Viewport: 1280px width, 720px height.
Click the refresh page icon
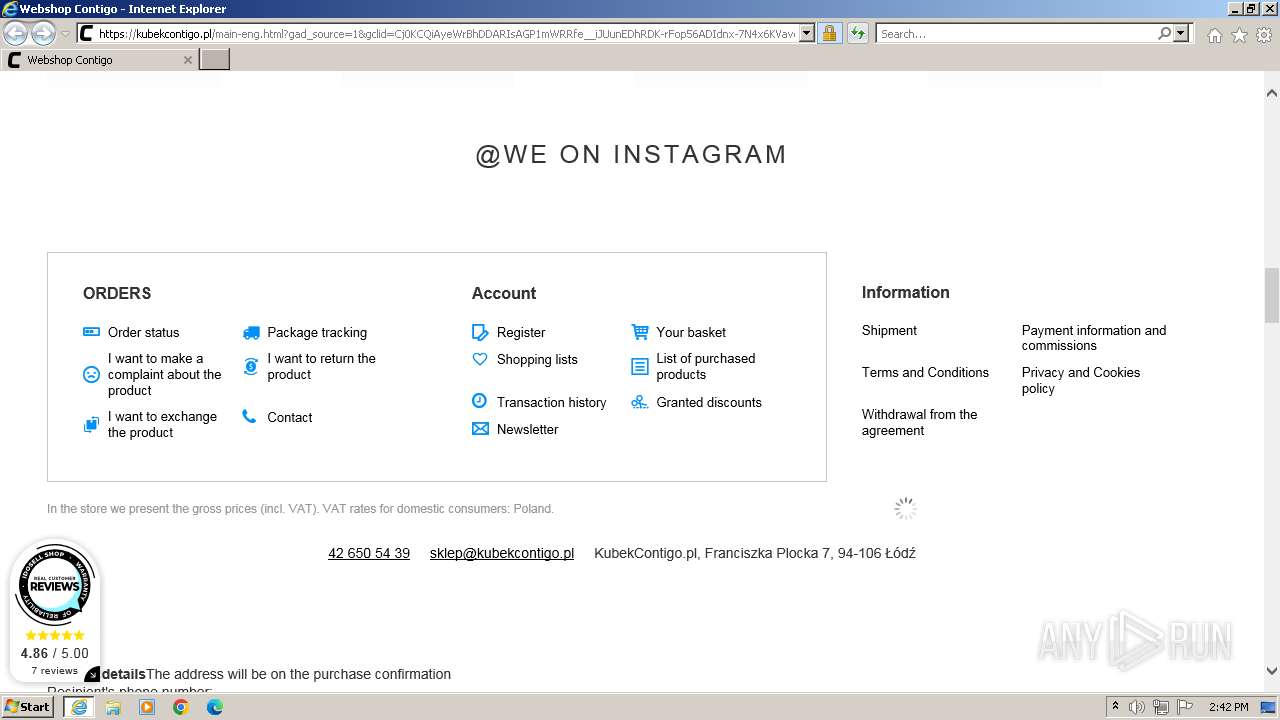tap(857, 33)
